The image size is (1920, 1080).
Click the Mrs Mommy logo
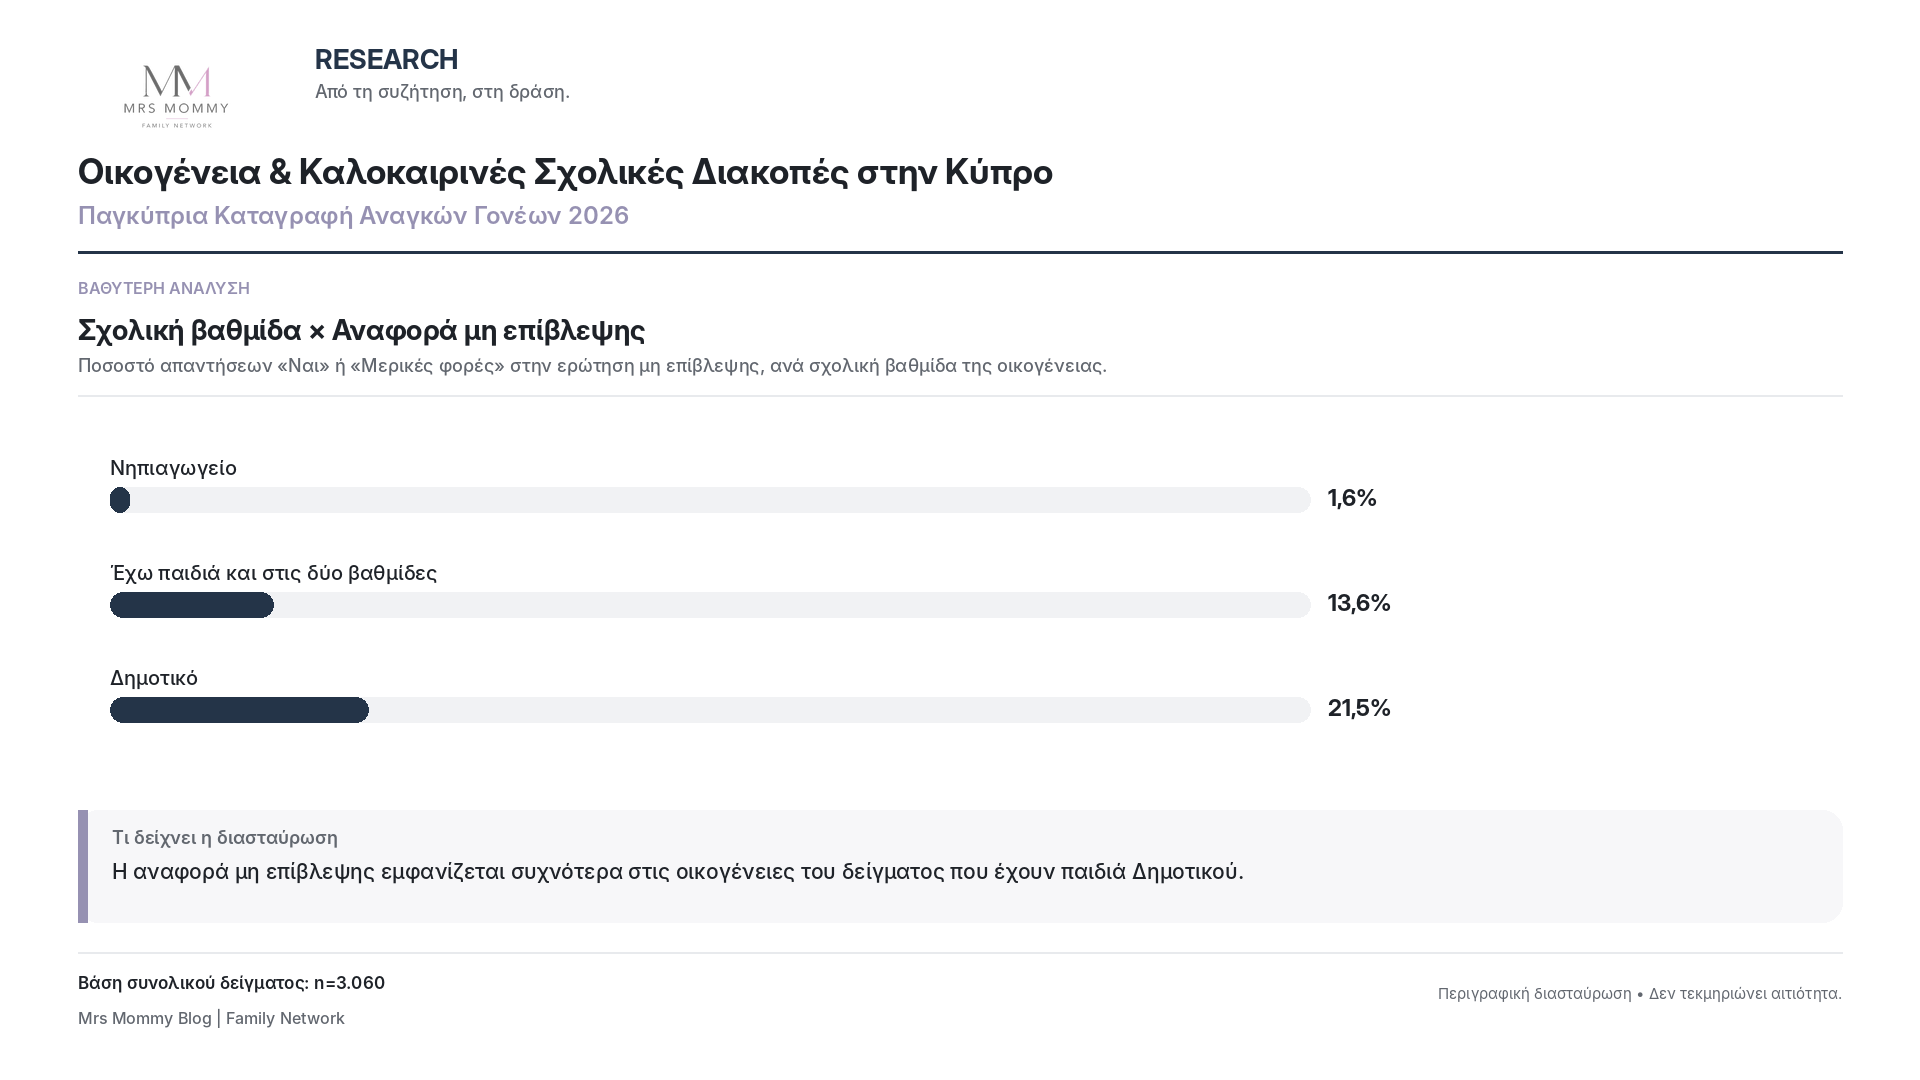click(176, 96)
